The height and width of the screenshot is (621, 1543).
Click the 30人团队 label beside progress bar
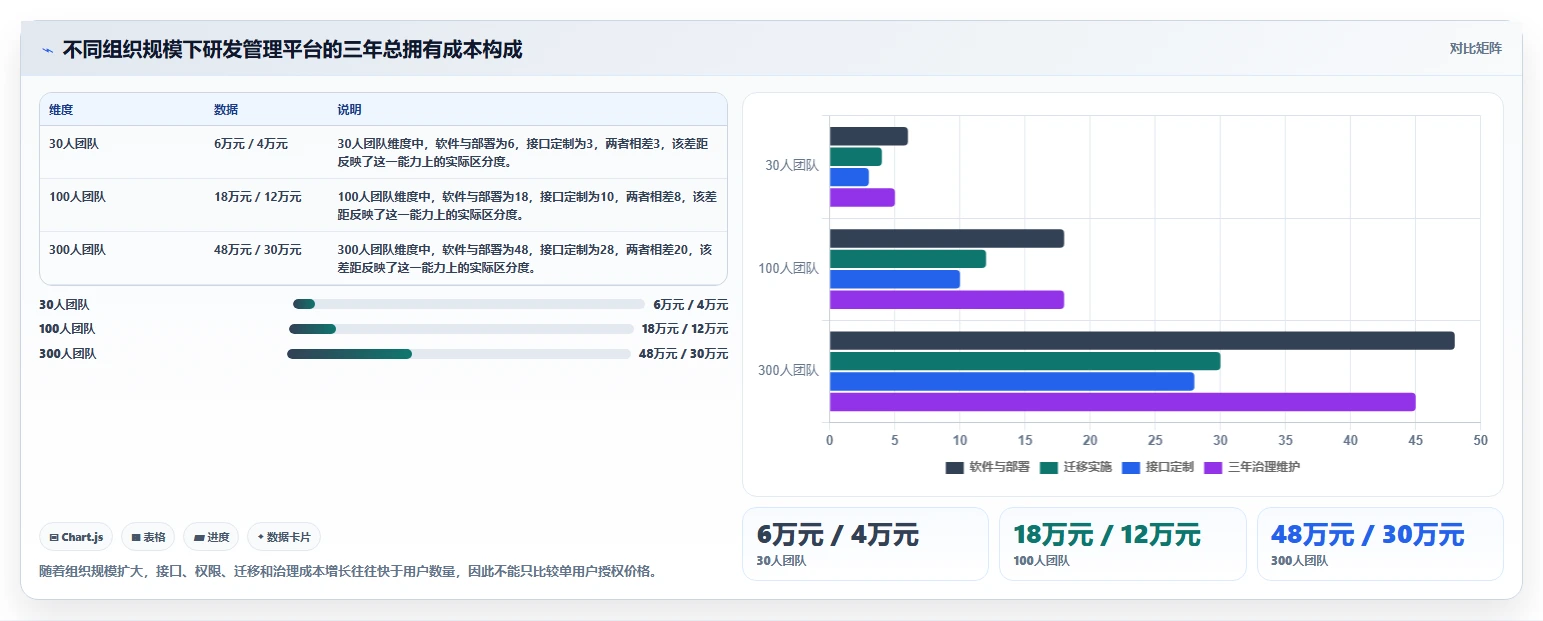[64, 305]
